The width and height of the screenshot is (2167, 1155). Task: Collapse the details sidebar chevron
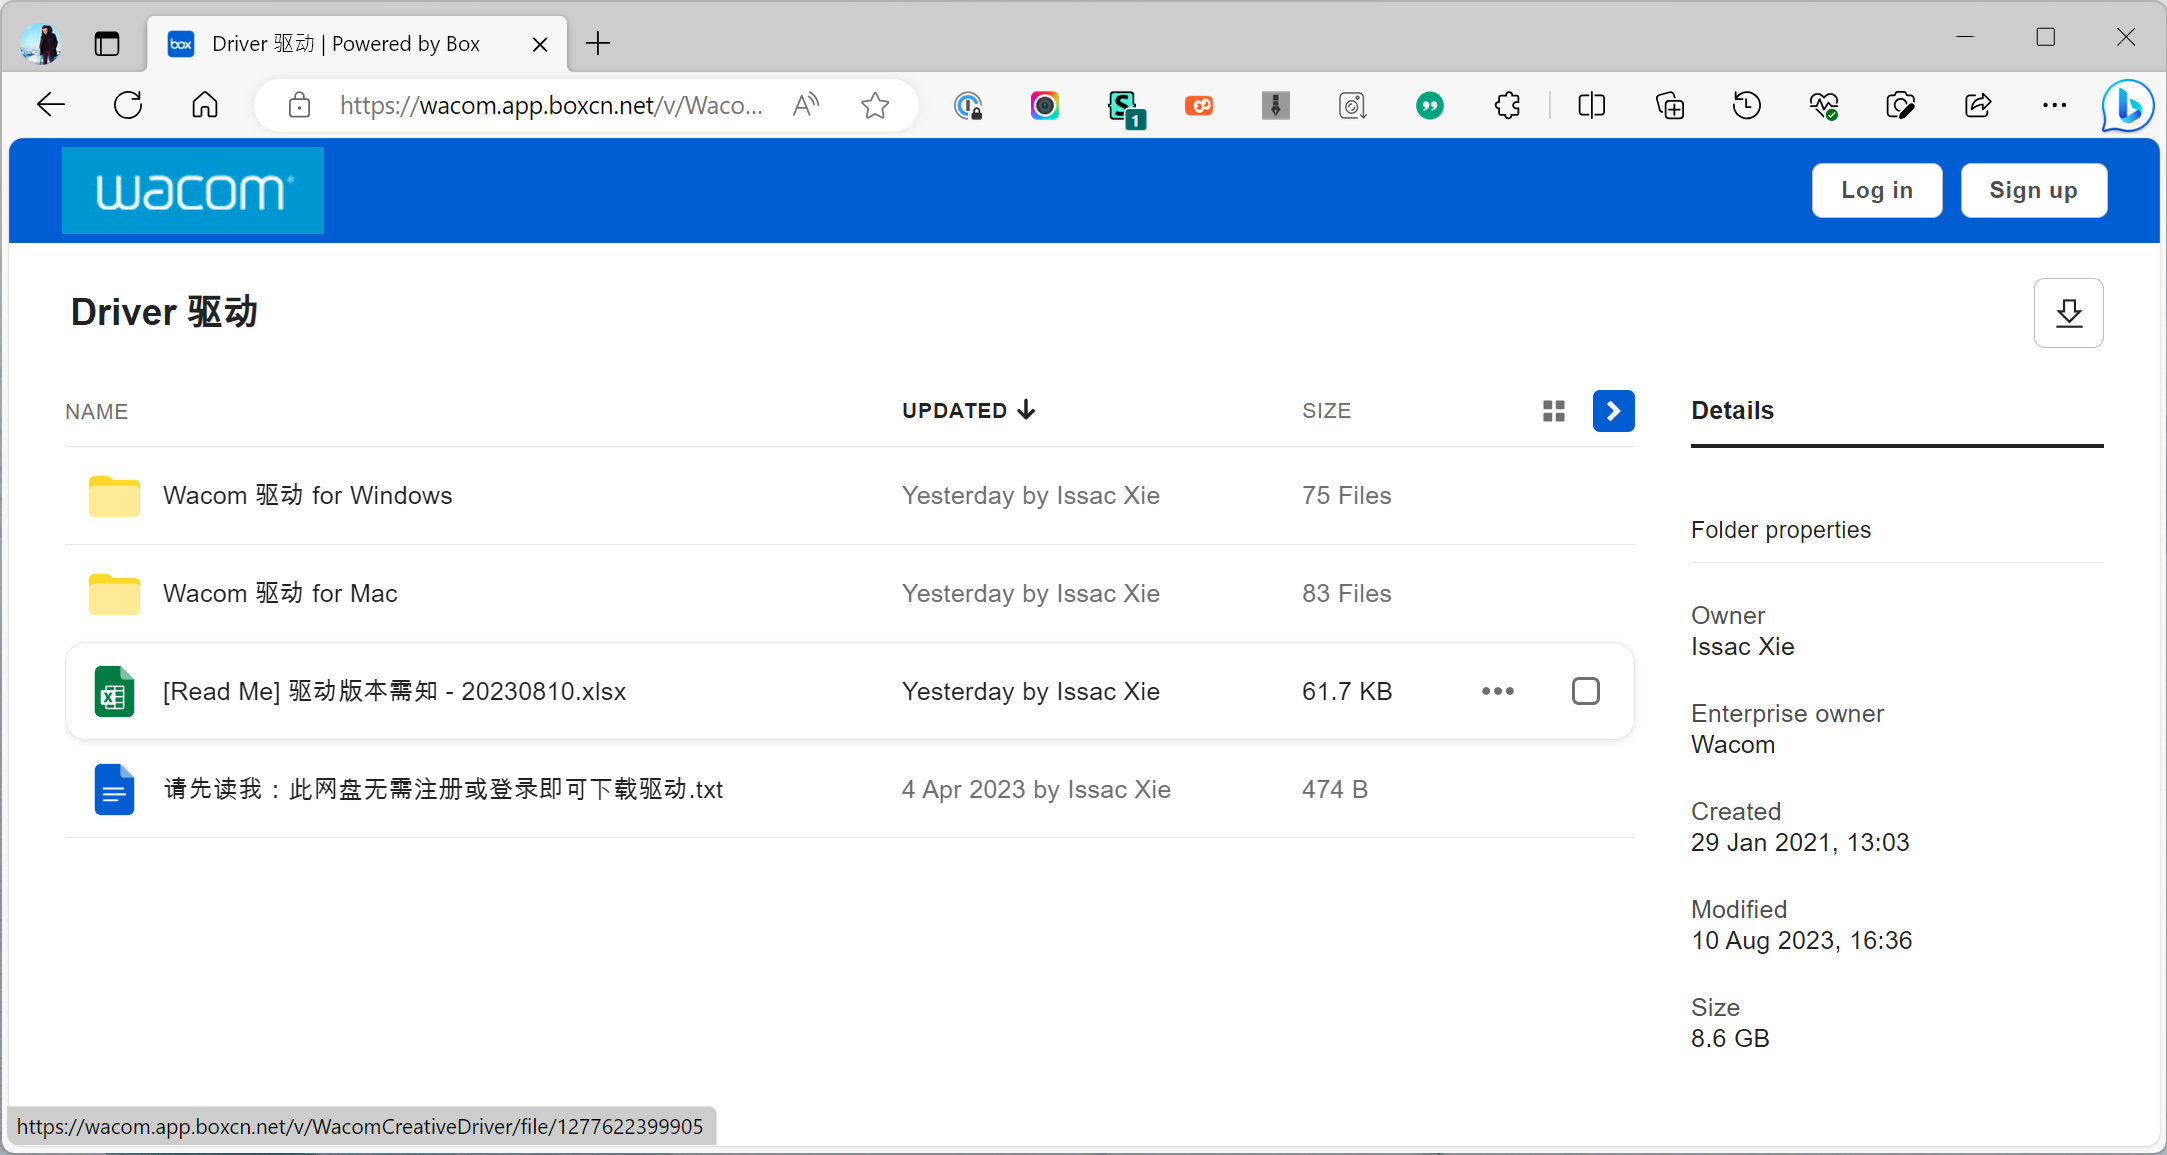point(1613,411)
